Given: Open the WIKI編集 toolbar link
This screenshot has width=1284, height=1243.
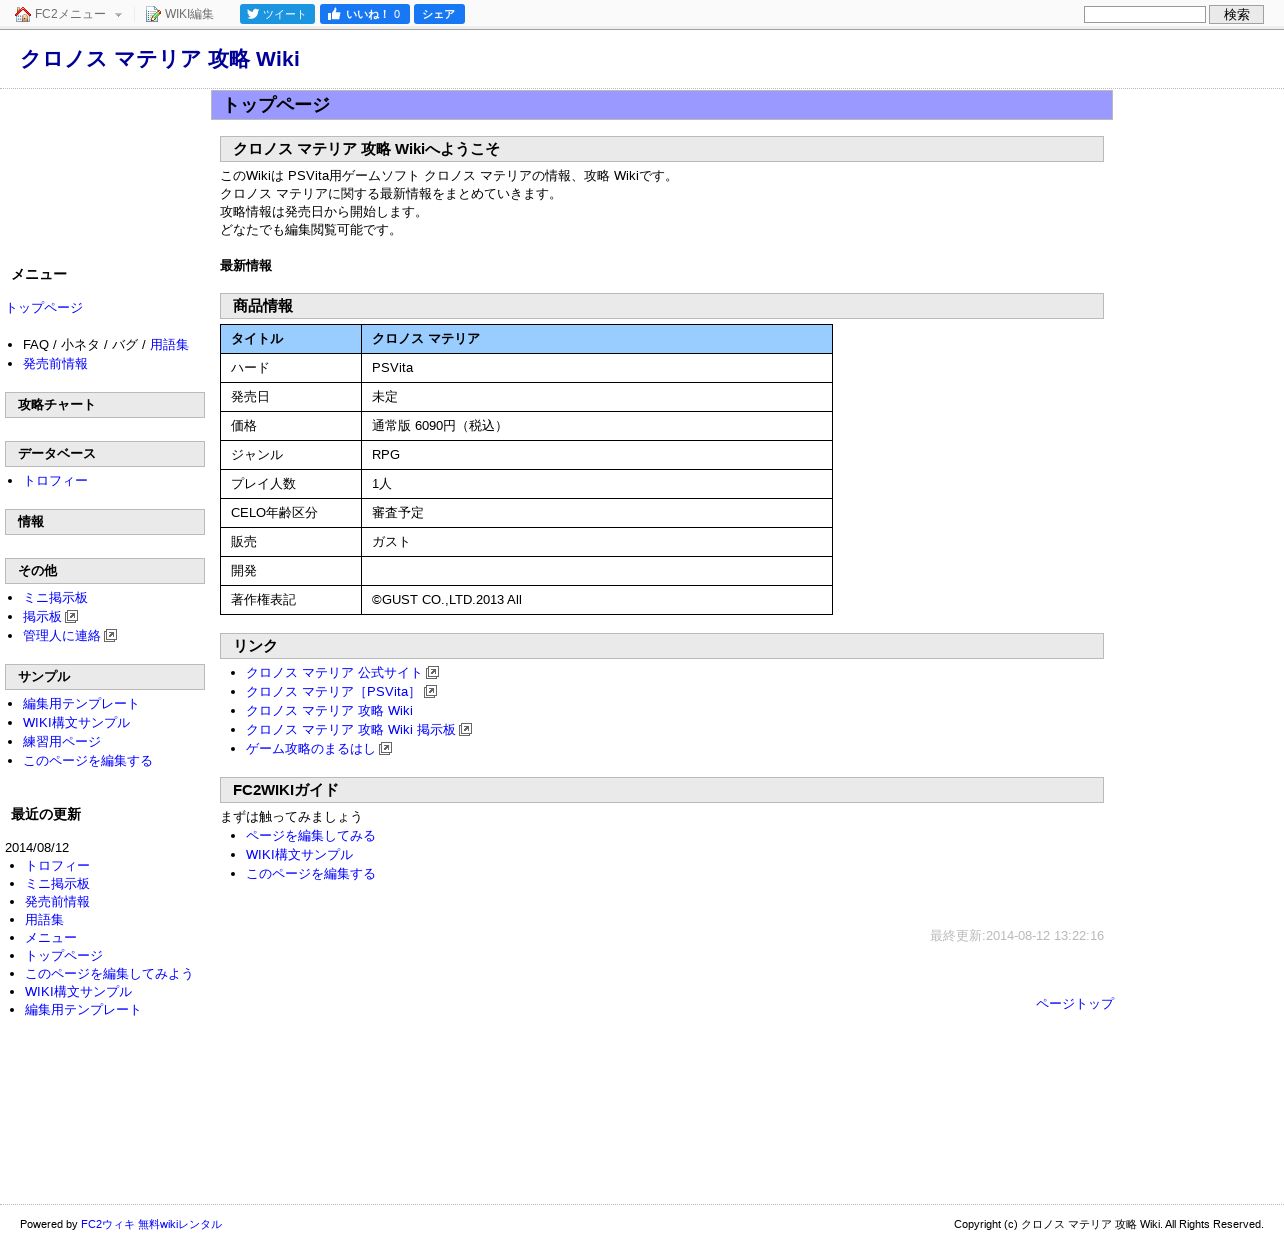Looking at the screenshot, I should tap(189, 14).
